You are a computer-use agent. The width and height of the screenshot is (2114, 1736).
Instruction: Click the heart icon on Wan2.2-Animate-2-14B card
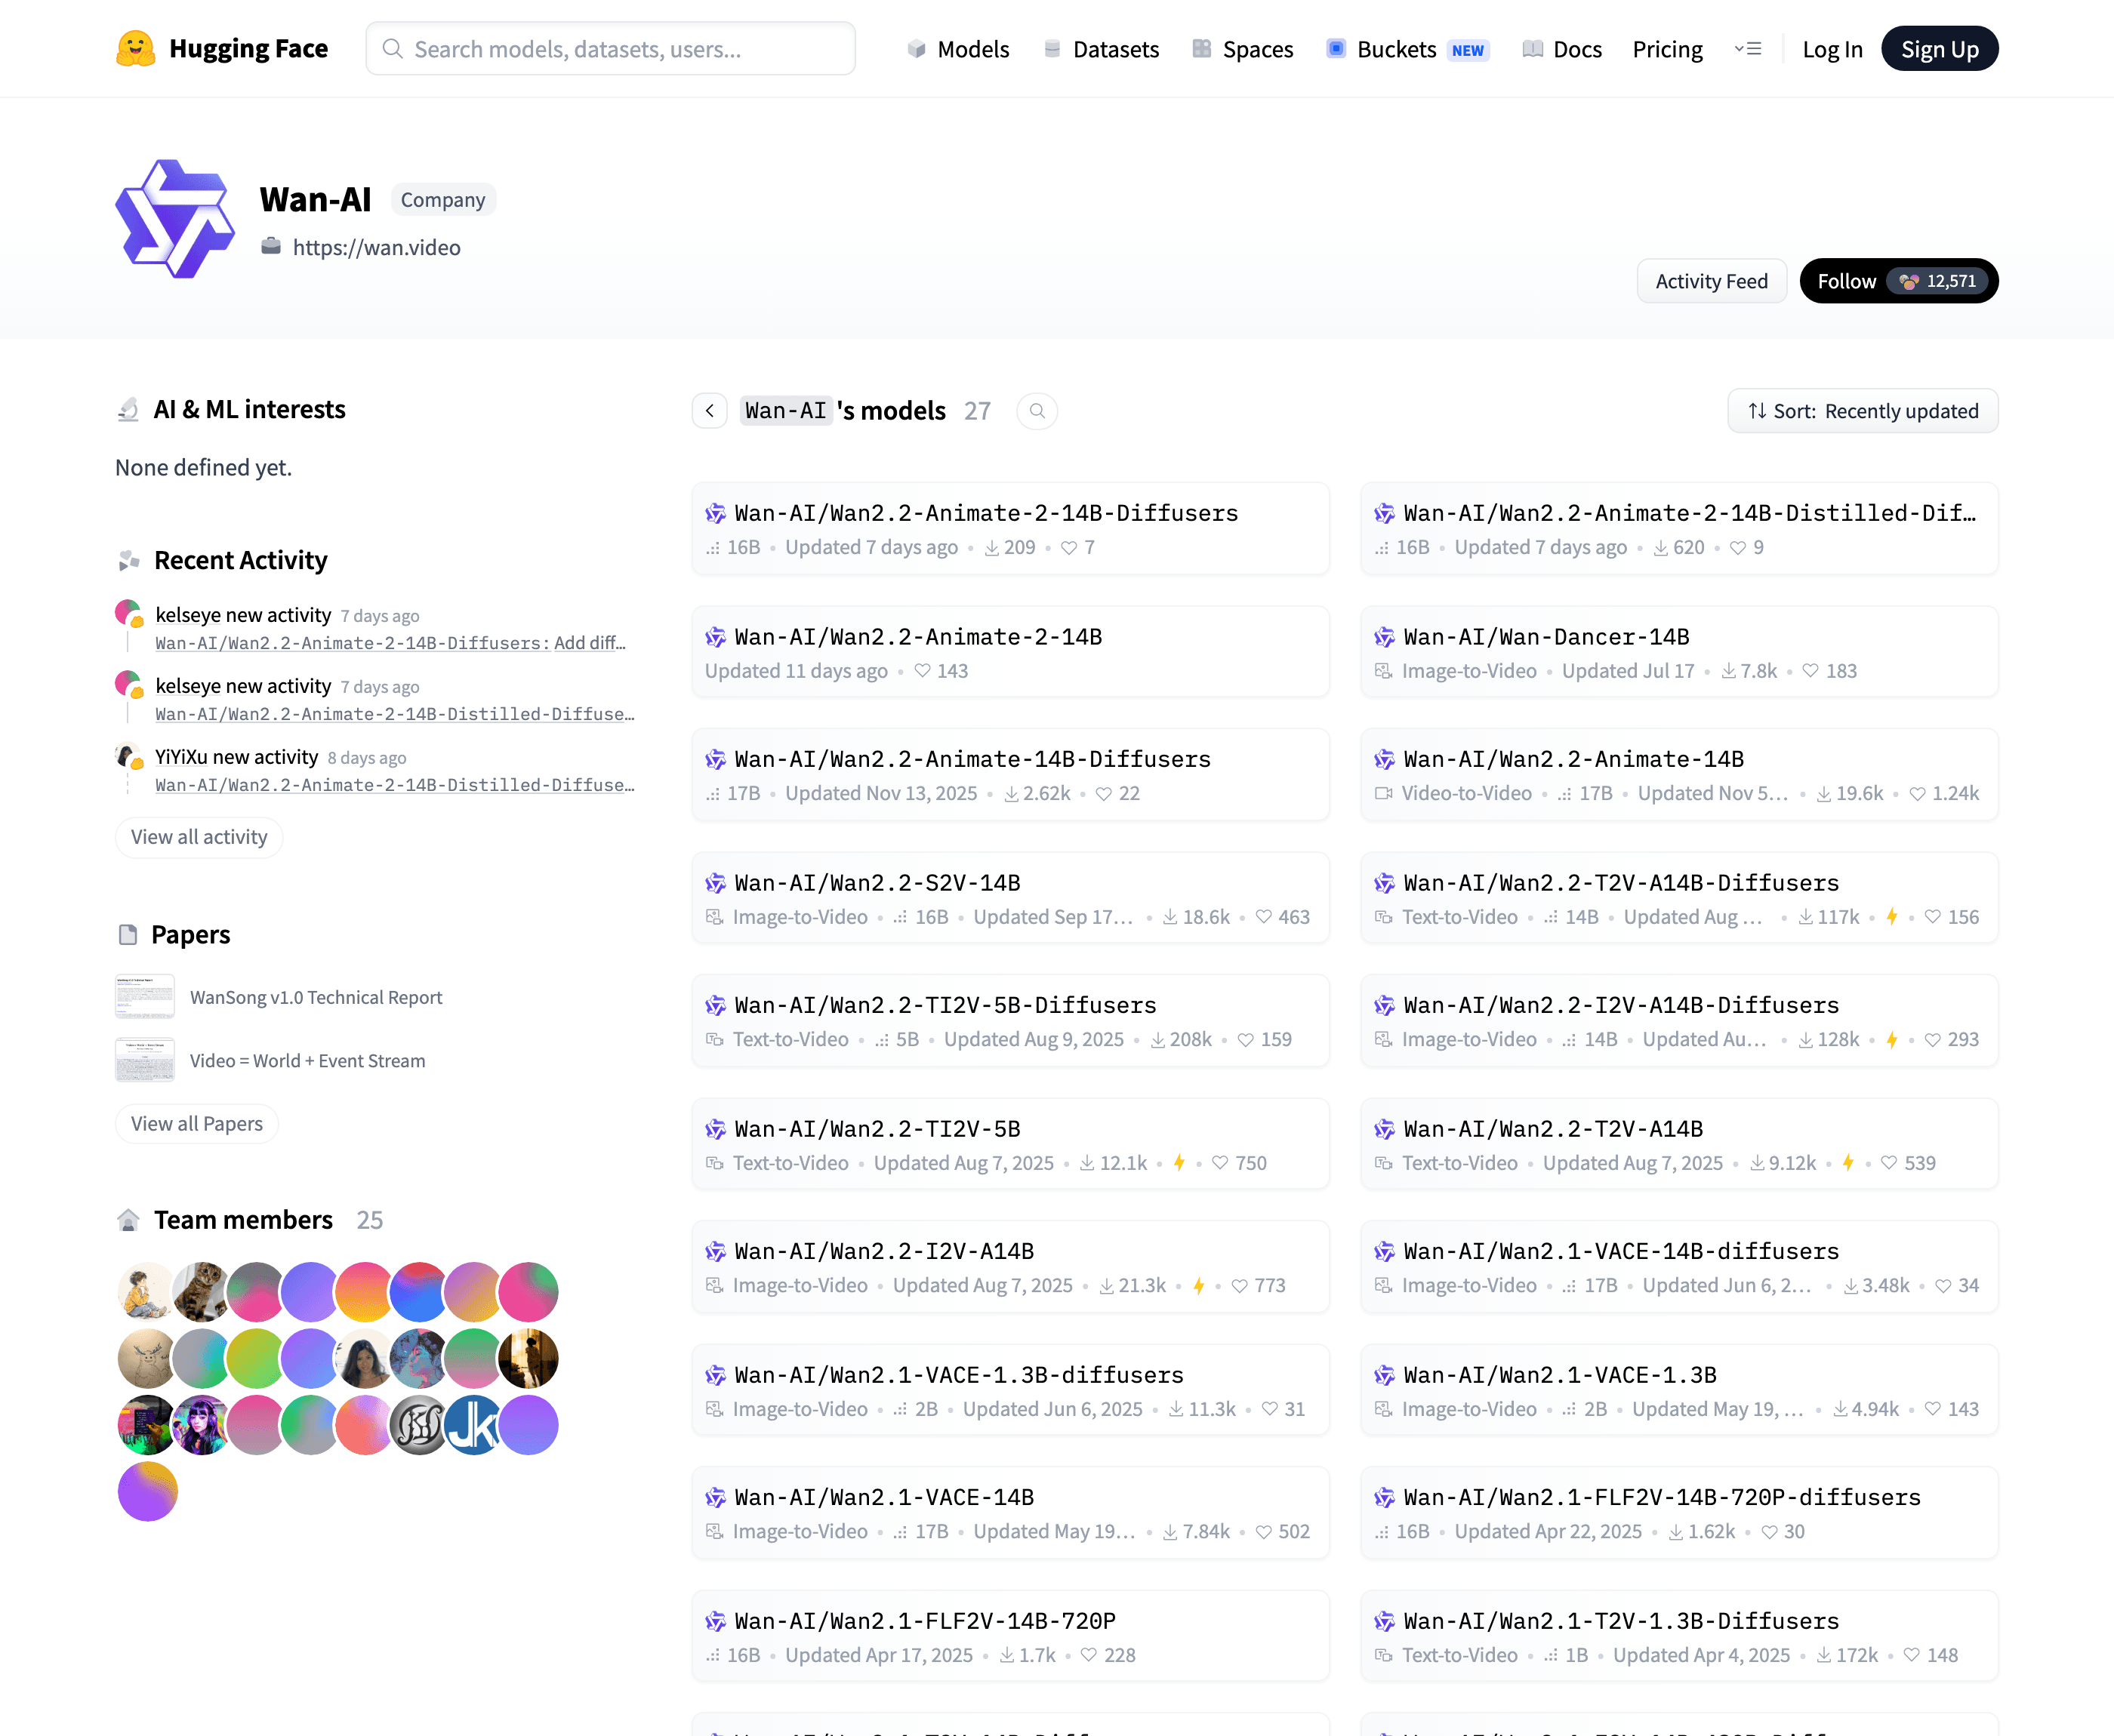[923, 671]
